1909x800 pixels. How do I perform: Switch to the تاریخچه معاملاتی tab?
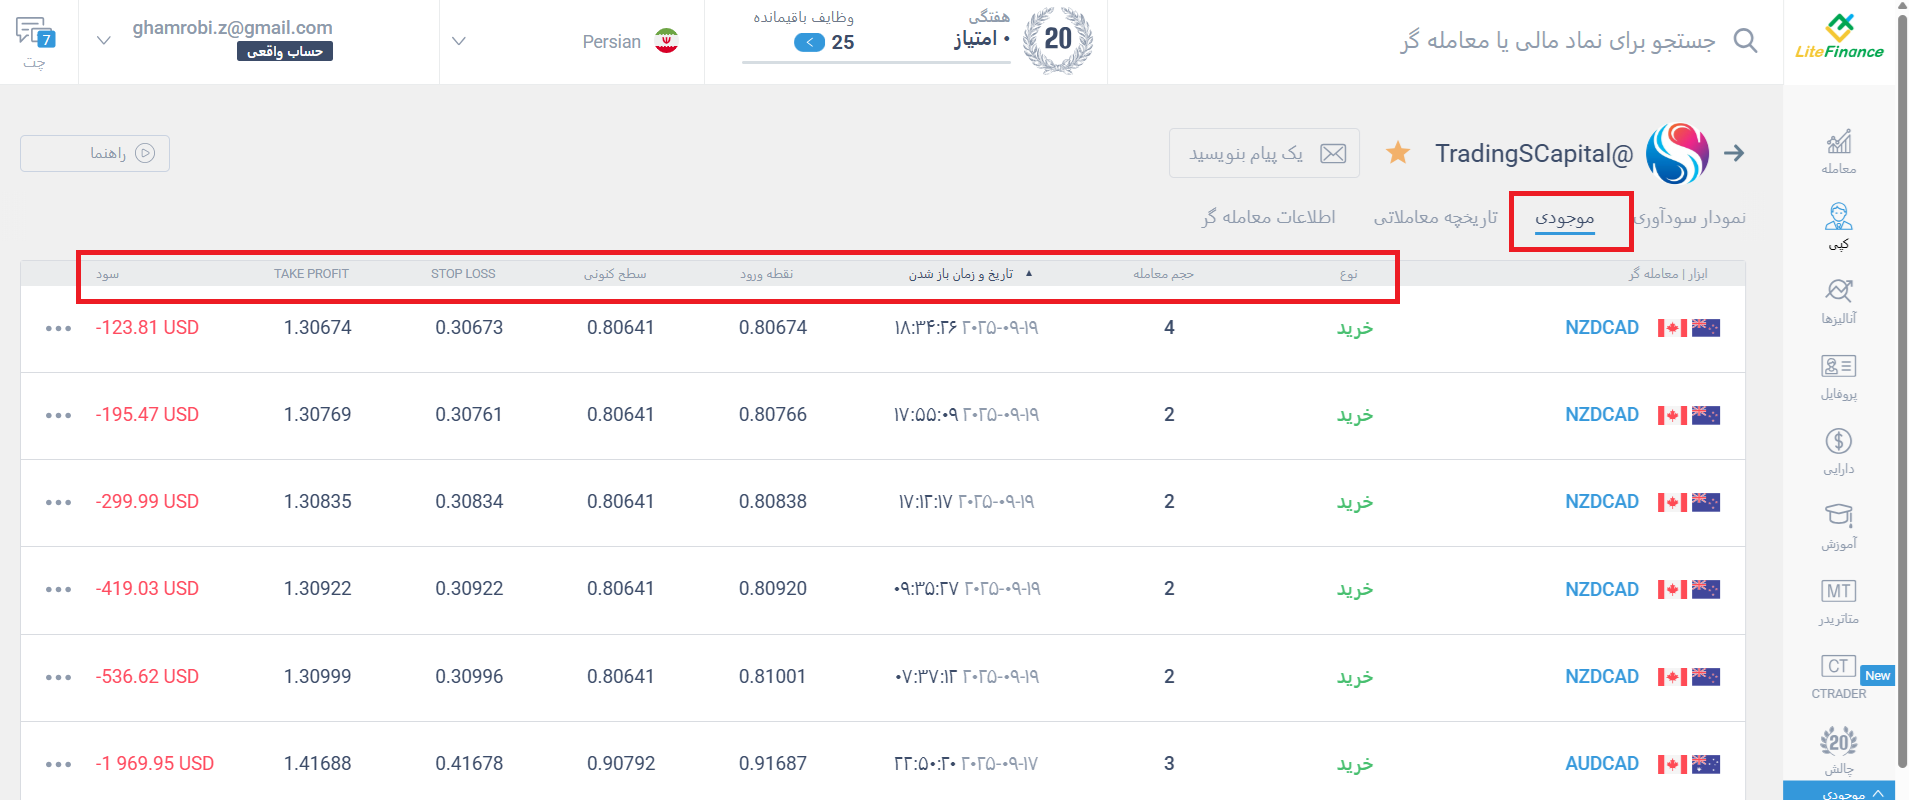[1435, 217]
